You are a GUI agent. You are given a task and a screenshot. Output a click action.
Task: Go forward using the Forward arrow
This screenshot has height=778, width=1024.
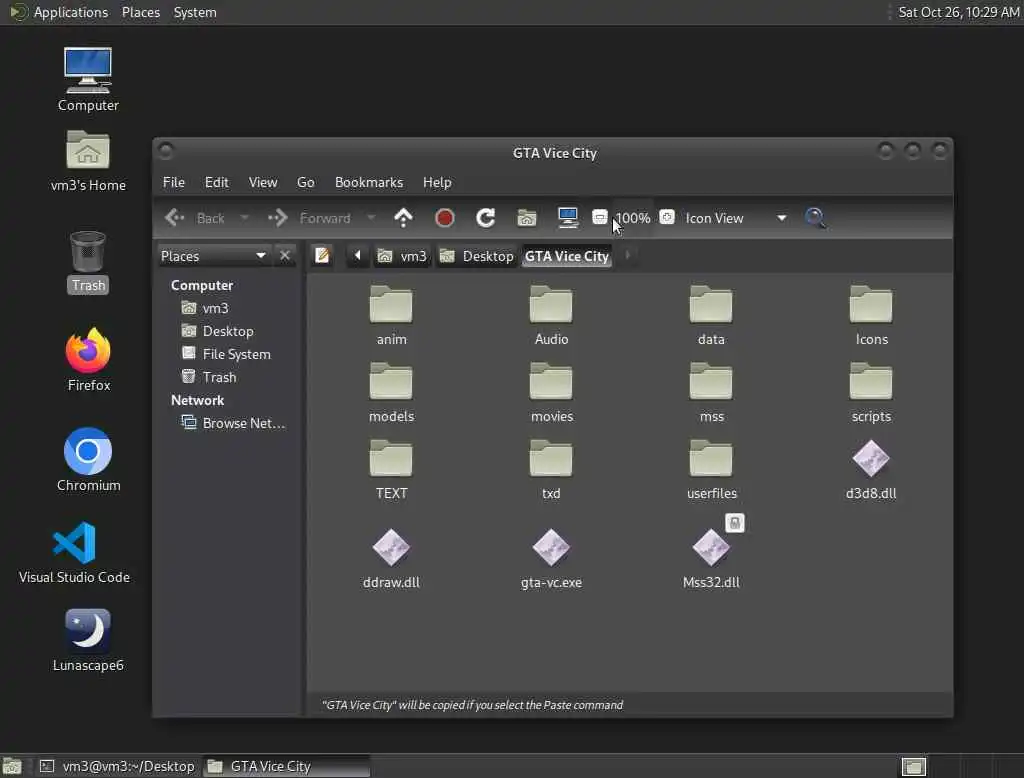[x=310, y=218]
